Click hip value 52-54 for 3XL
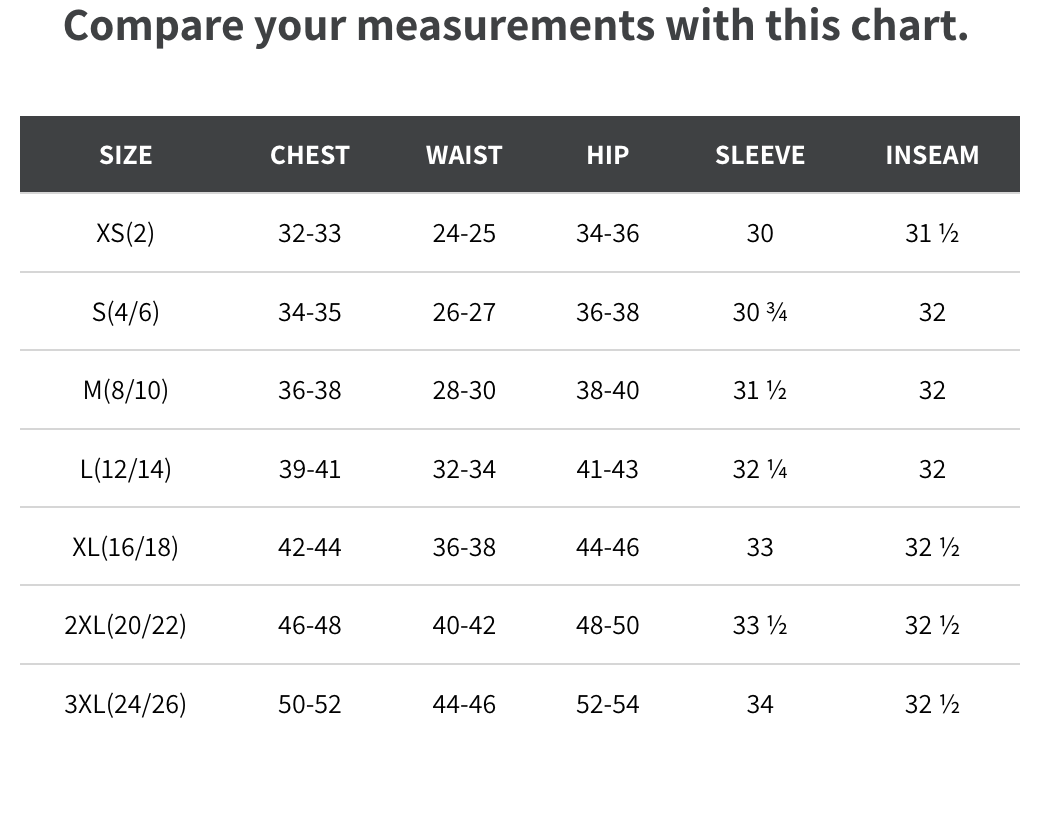1048x838 pixels. pos(608,704)
